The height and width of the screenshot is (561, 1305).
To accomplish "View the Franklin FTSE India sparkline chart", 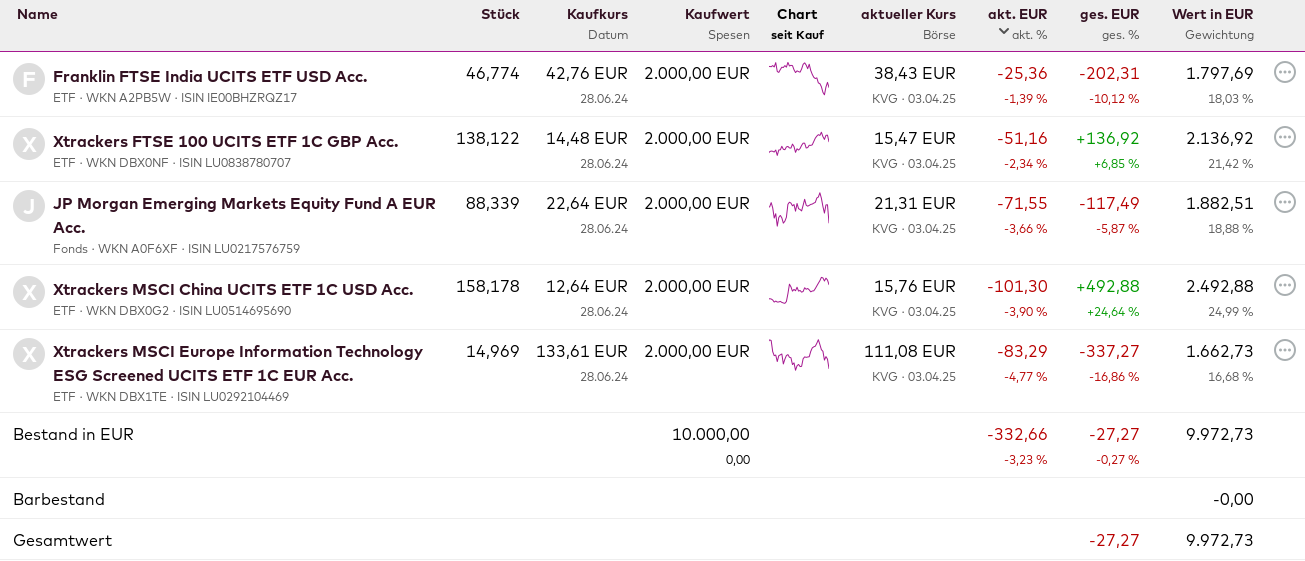I will [x=799, y=77].
